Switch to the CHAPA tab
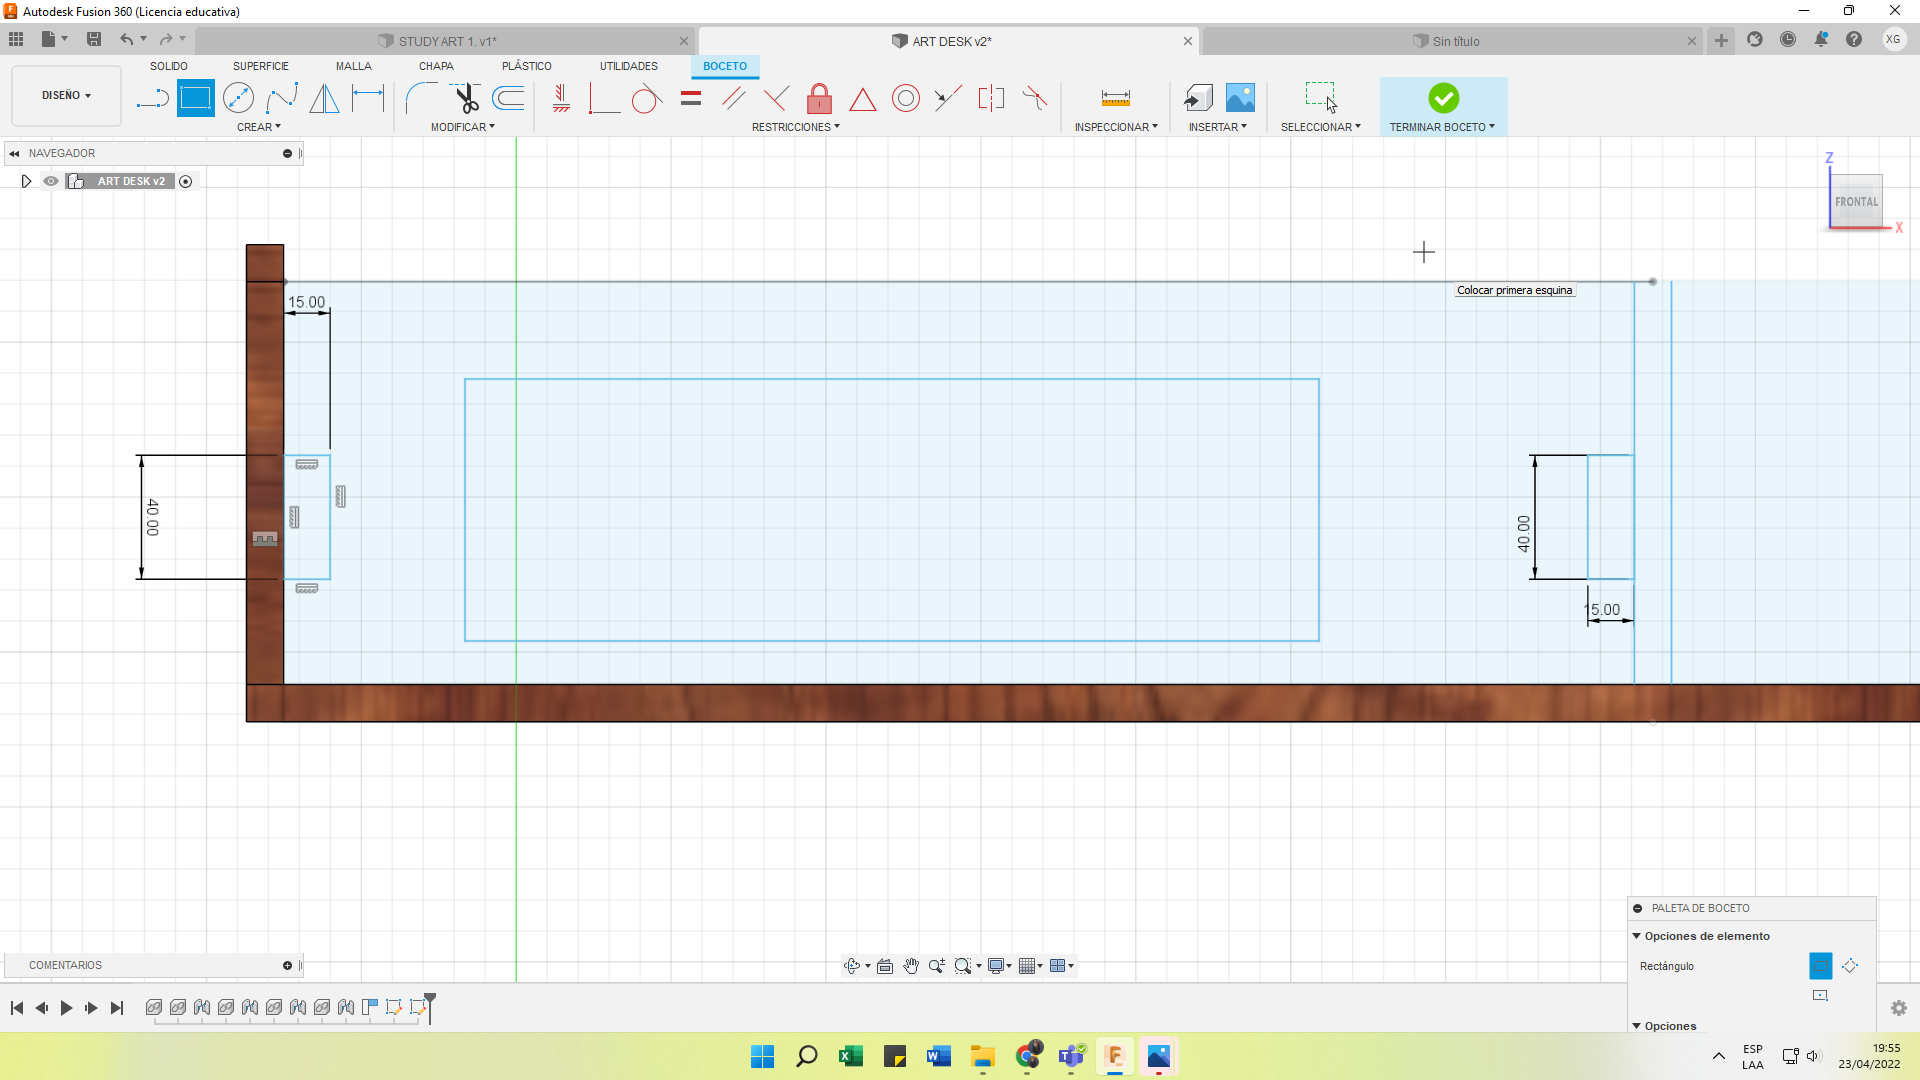 [x=436, y=66]
